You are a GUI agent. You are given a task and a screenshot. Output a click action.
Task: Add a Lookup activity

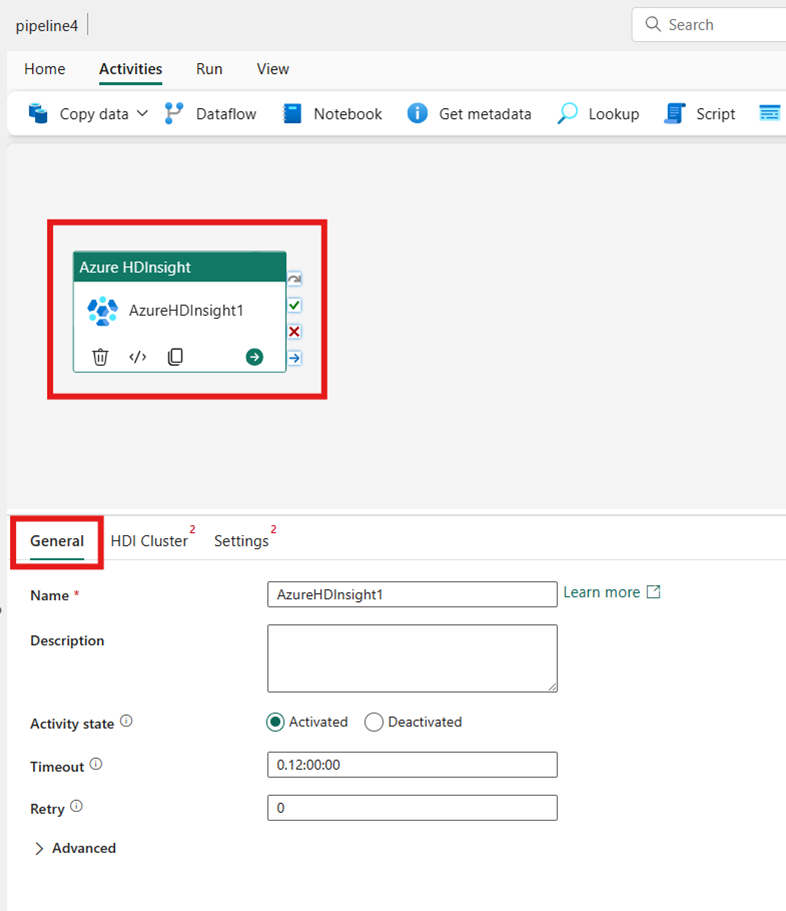click(598, 114)
